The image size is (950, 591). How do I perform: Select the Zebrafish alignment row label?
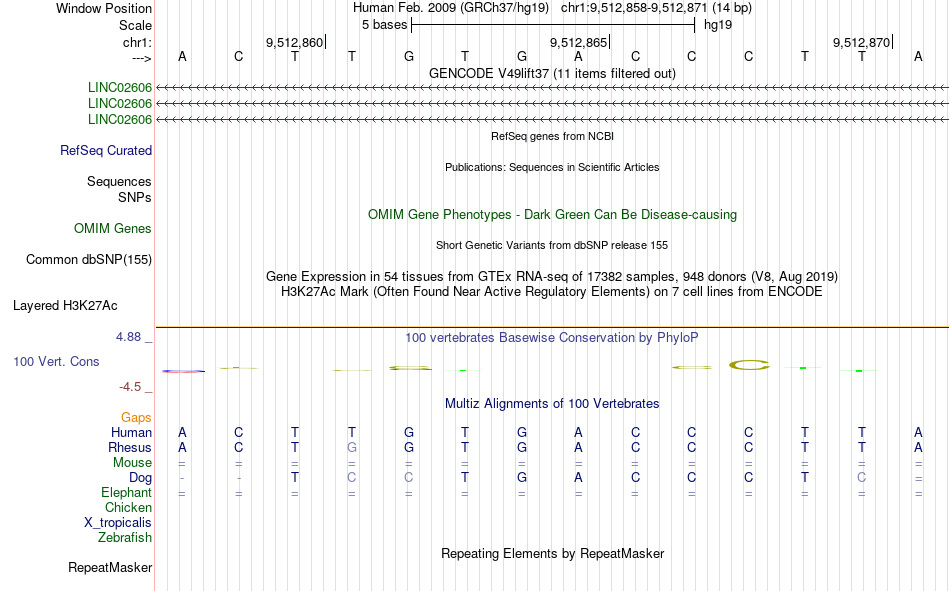coord(125,538)
